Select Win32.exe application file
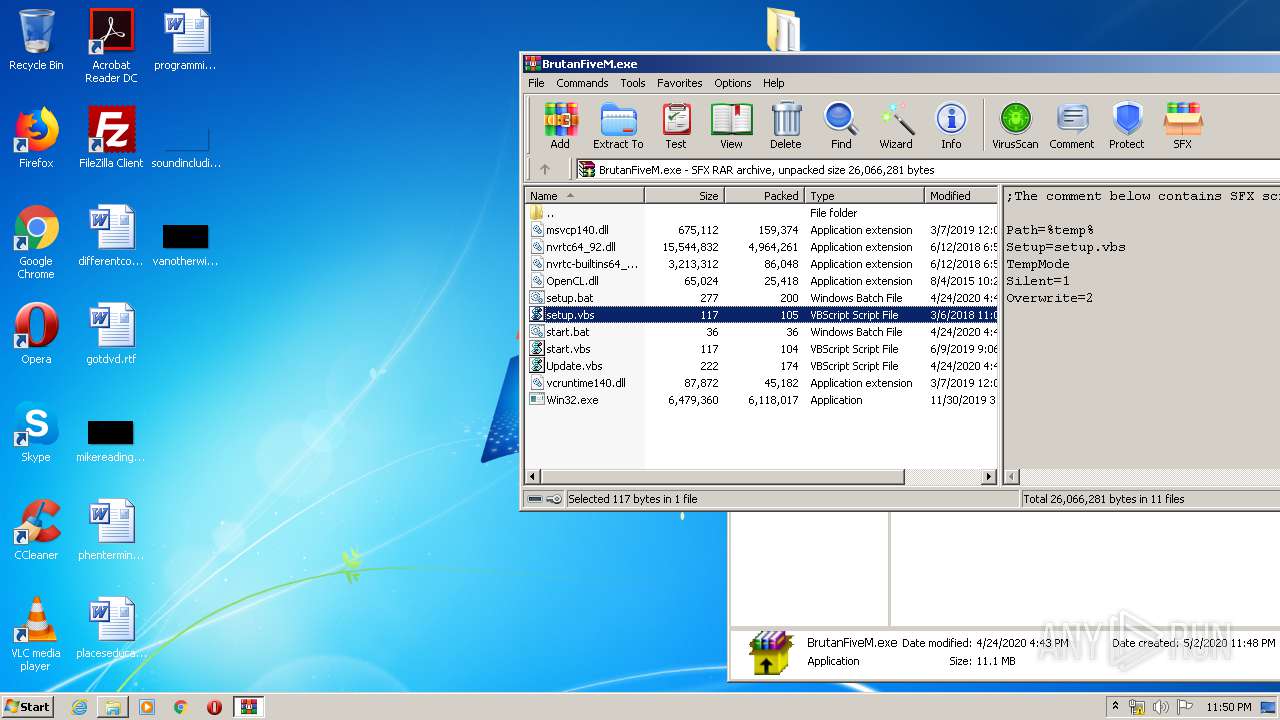Viewport: 1280px width, 720px height. 761,400
